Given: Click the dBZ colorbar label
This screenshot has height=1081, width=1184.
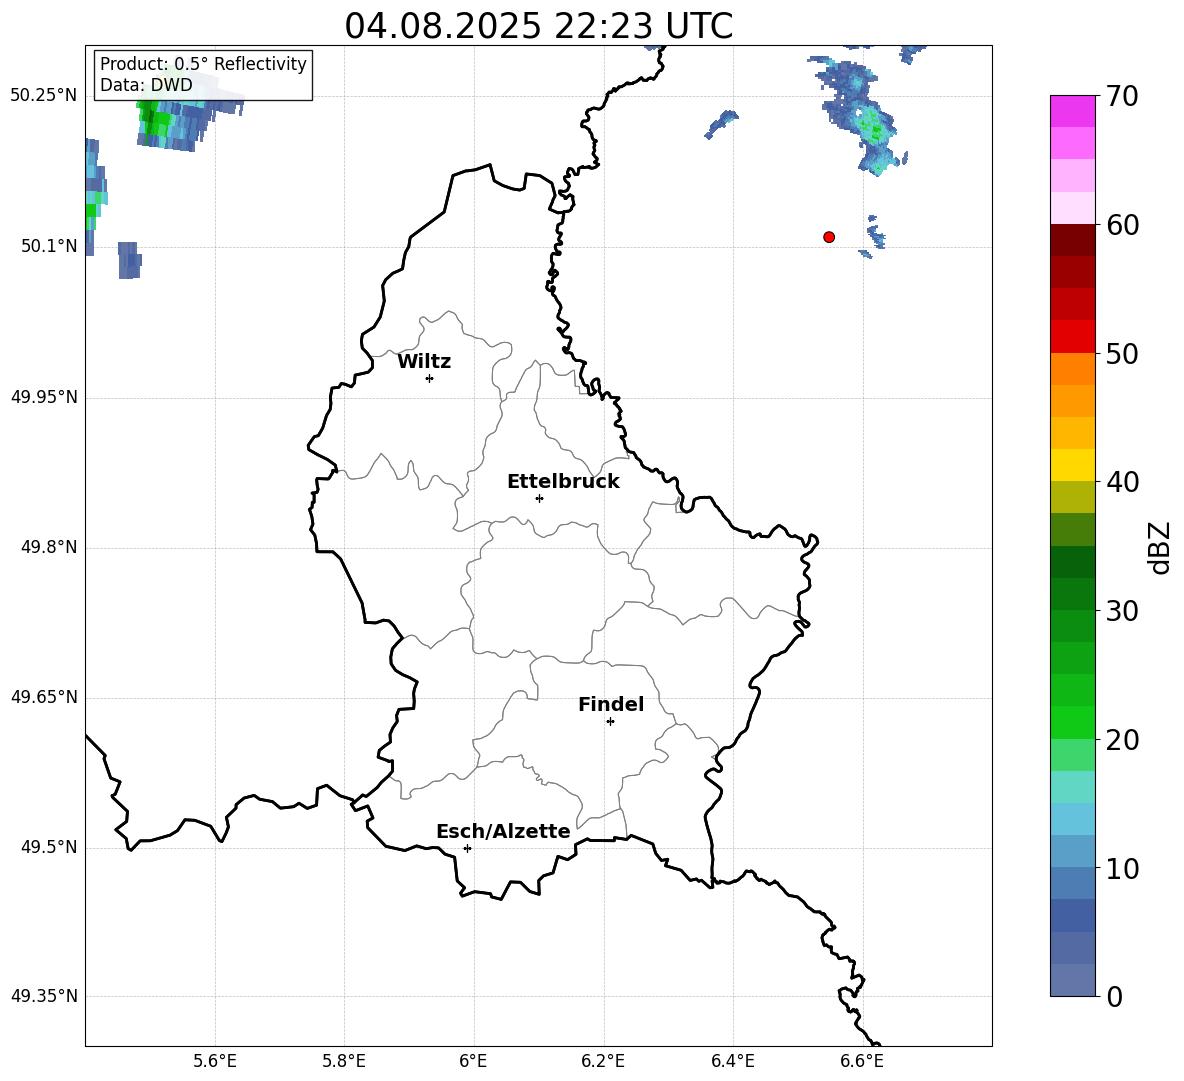Looking at the screenshot, I should 1159,547.
